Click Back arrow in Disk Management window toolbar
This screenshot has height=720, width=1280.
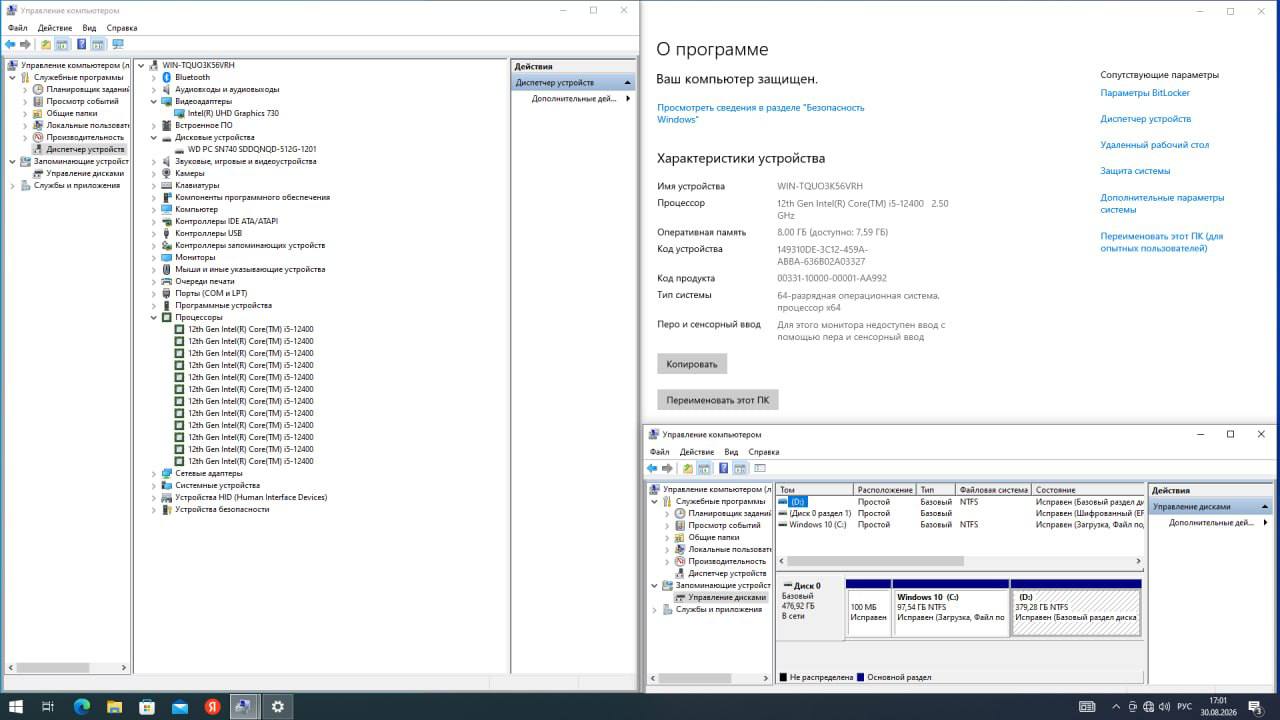(652, 468)
